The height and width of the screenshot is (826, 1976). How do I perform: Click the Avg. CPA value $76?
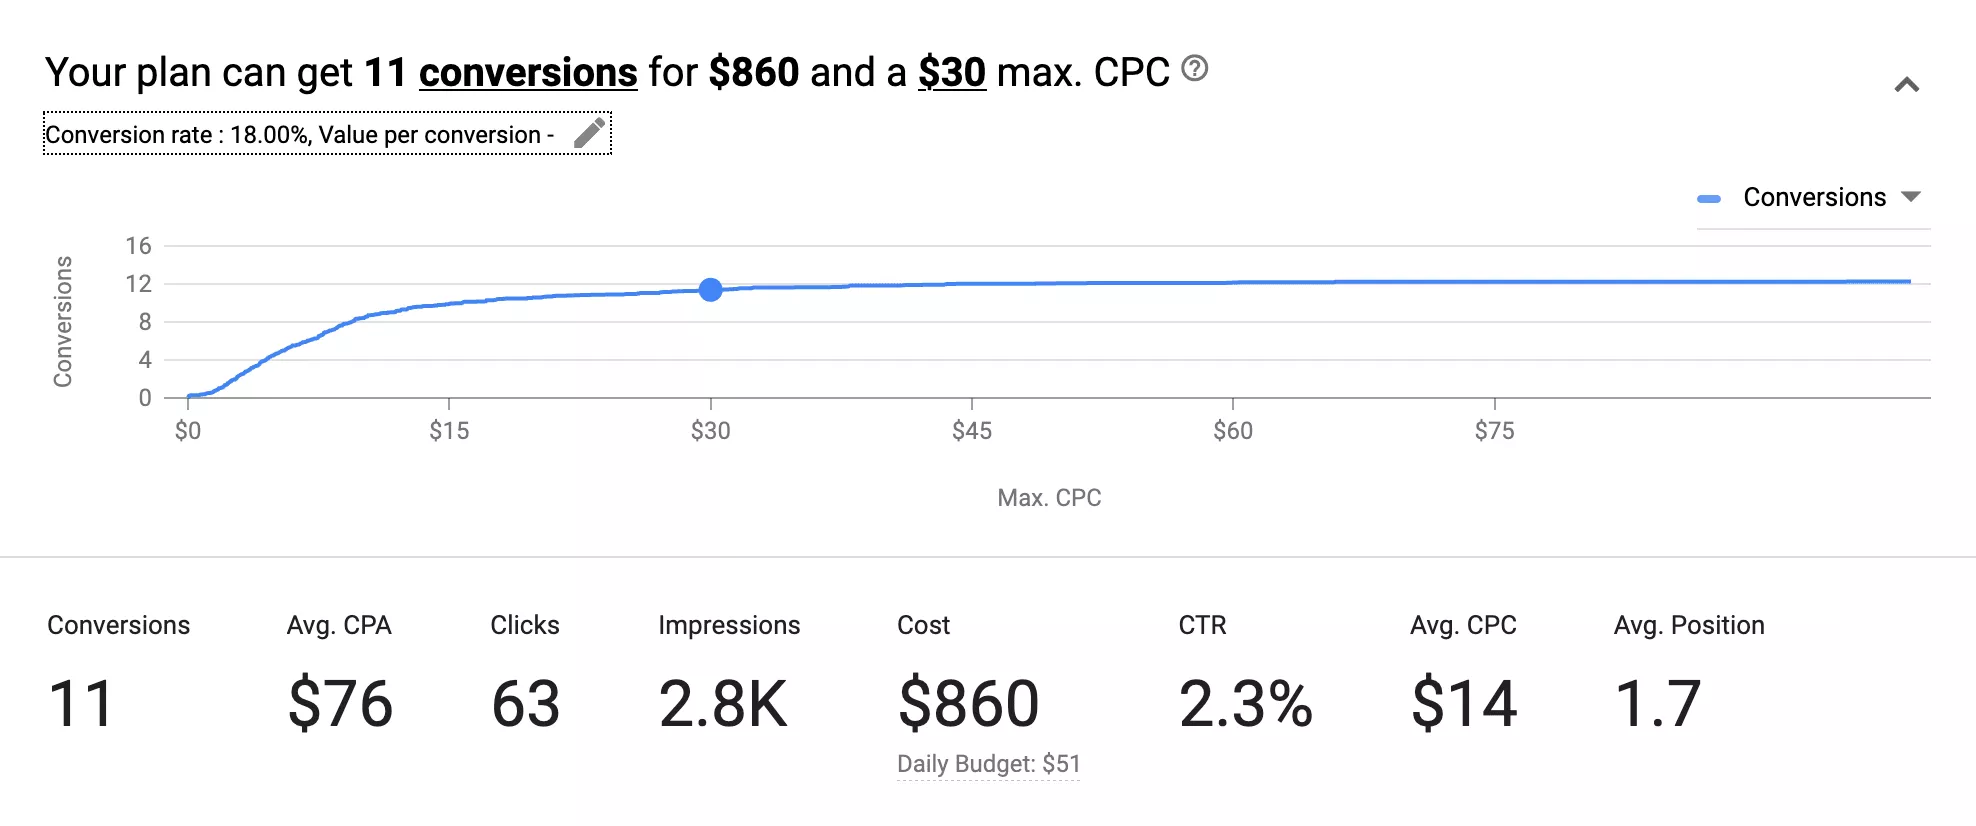click(338, 705)
